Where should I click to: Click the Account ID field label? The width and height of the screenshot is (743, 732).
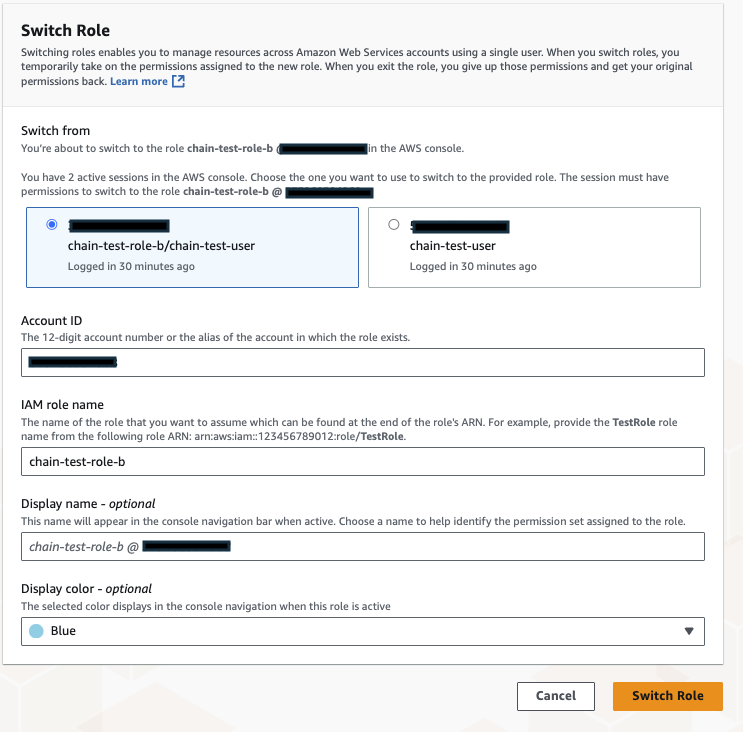(52, 321)
